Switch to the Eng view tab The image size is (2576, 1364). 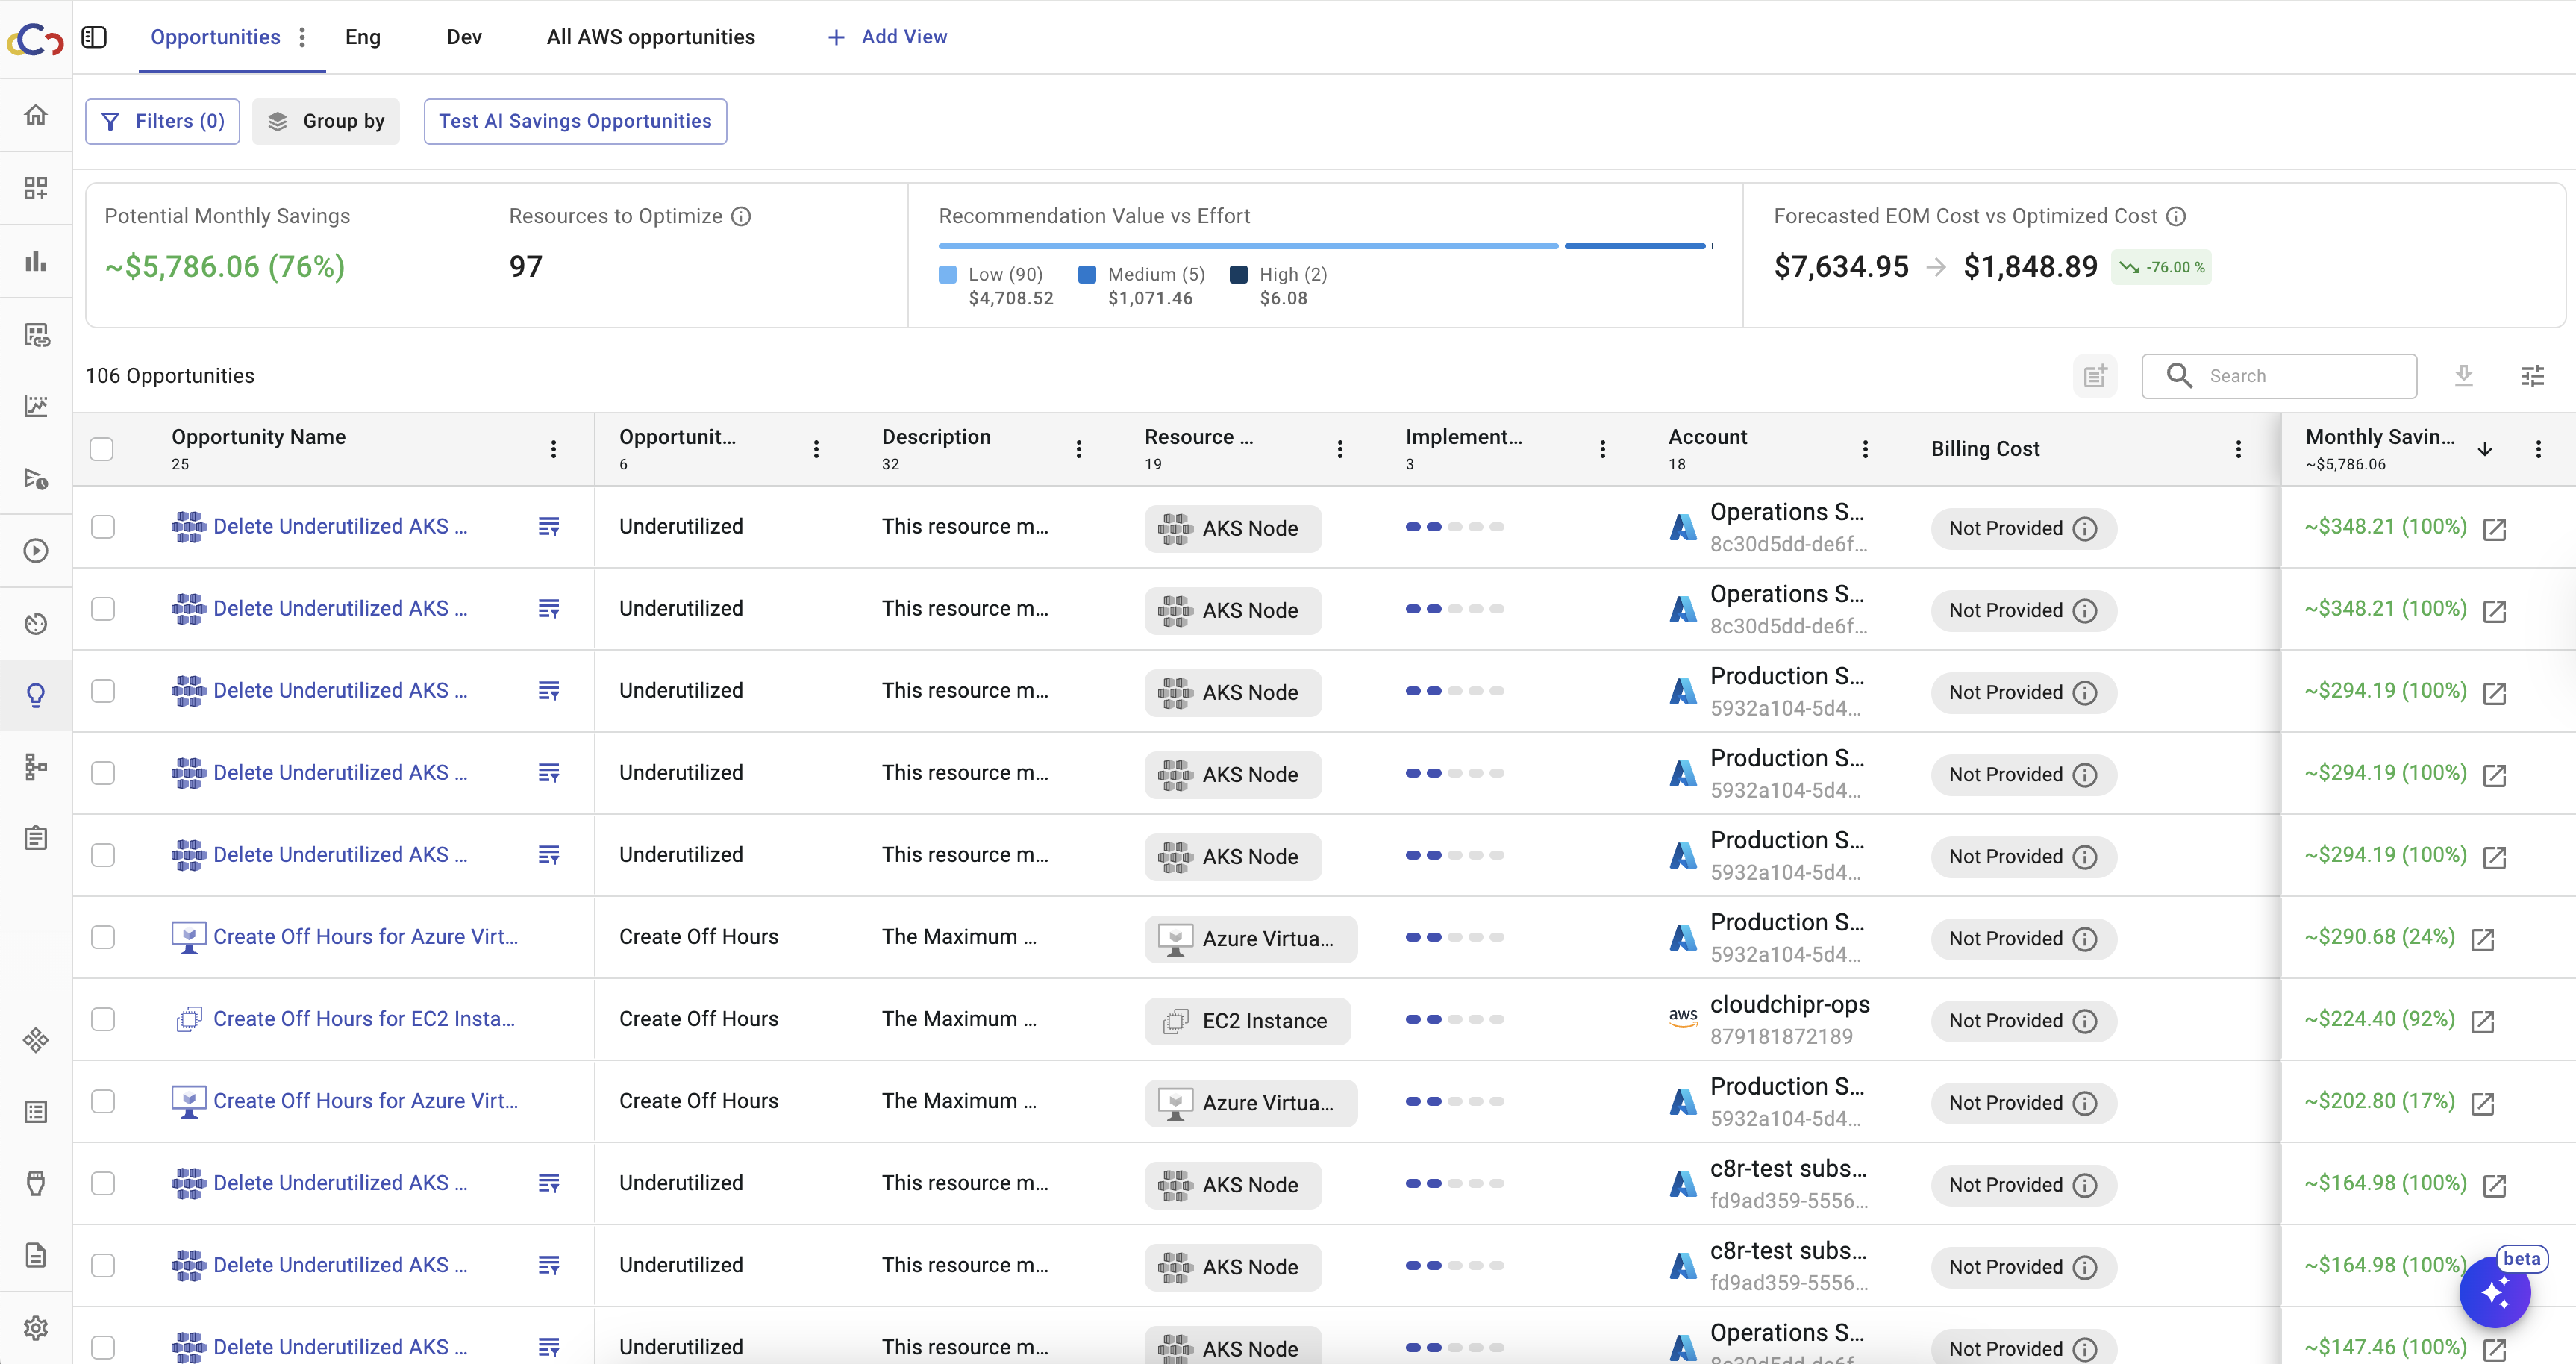362,37
